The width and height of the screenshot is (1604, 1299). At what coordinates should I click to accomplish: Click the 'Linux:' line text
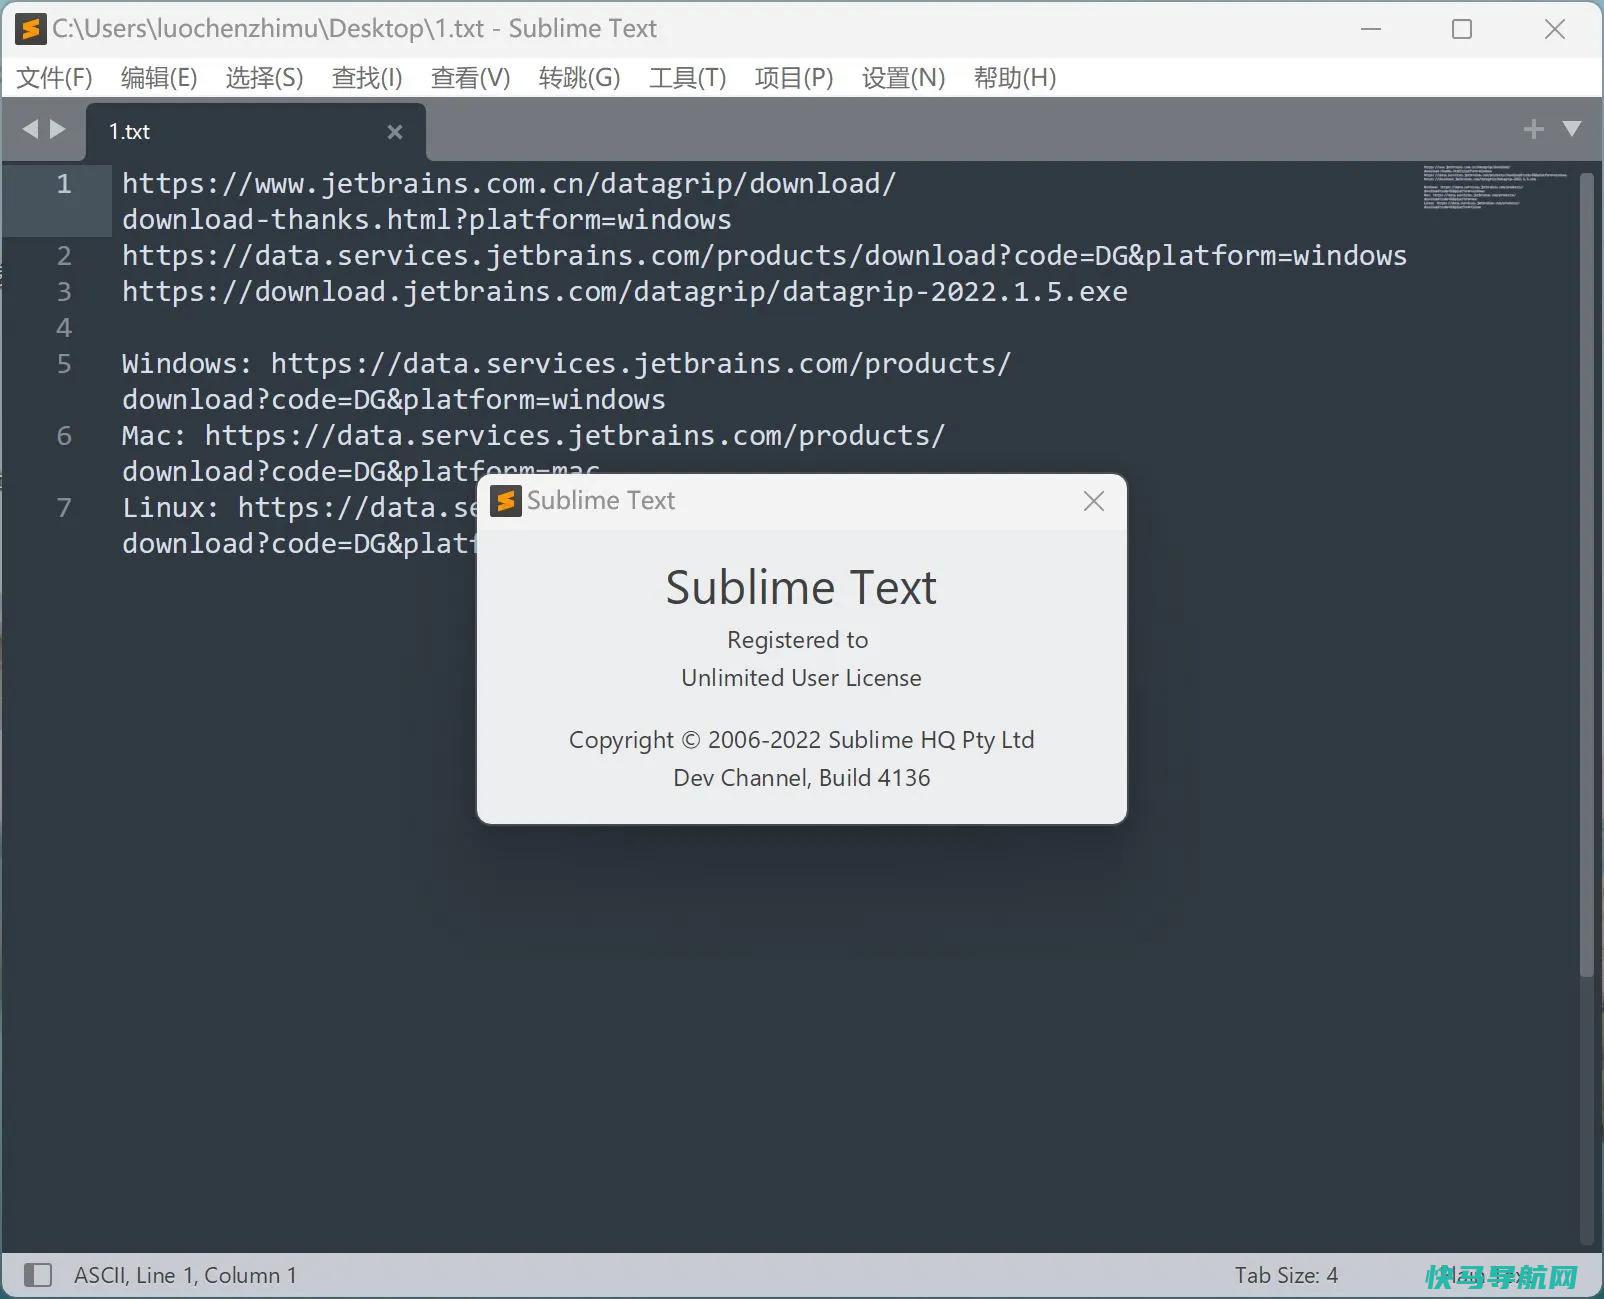(300, 508)
